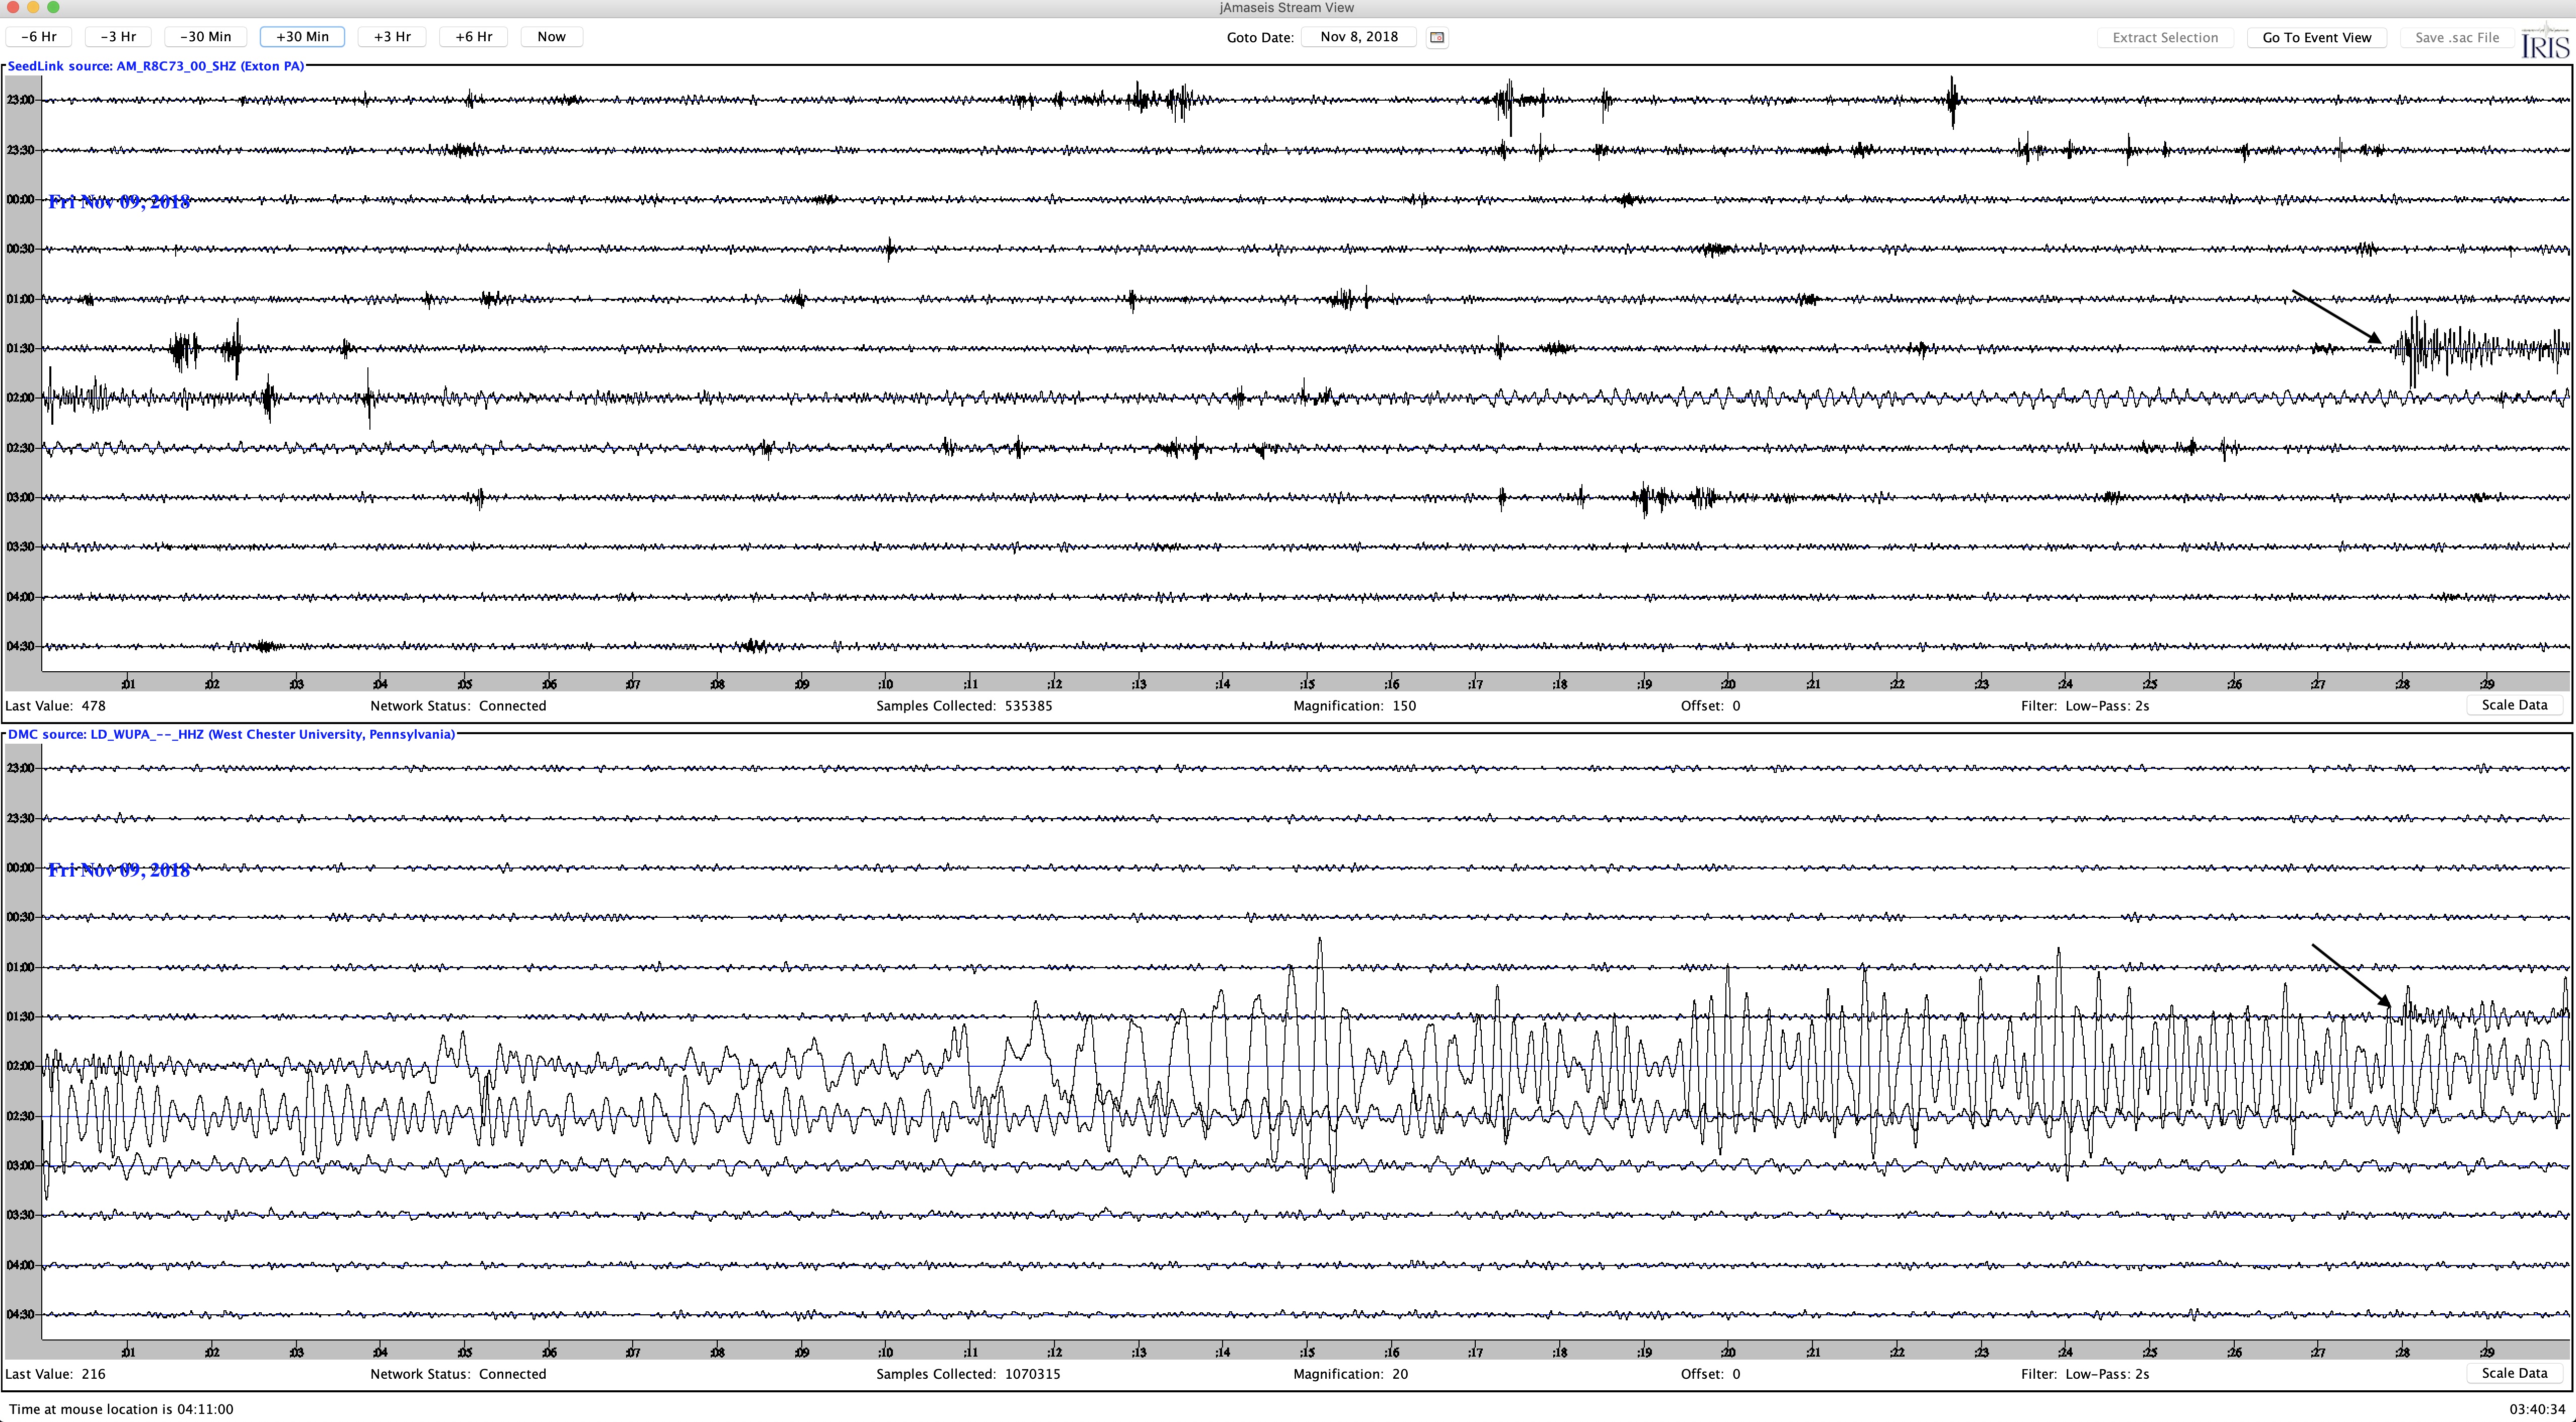Skip ahead with +6 Hr button
This screenshot has width=2576, height=1422.
pyautogui.click(x=474, y=37)
